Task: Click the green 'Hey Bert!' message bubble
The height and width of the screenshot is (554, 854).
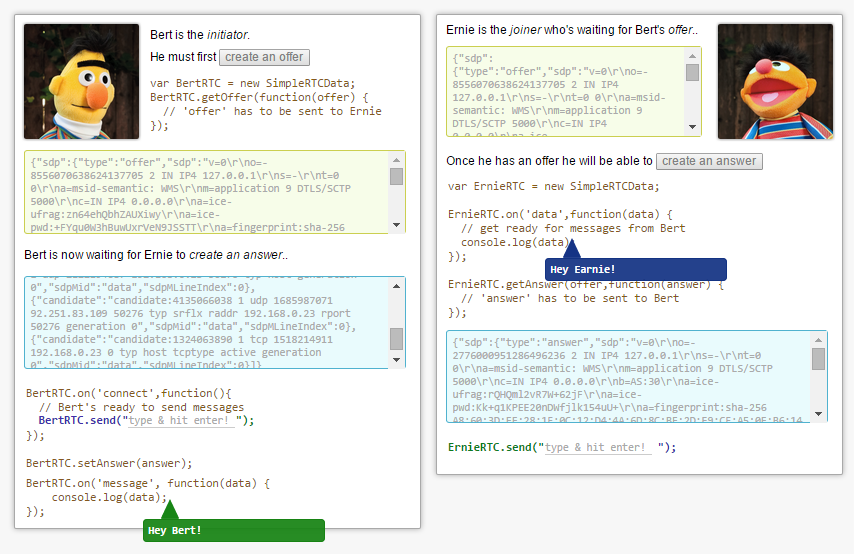Action: (x=234, y=530)
